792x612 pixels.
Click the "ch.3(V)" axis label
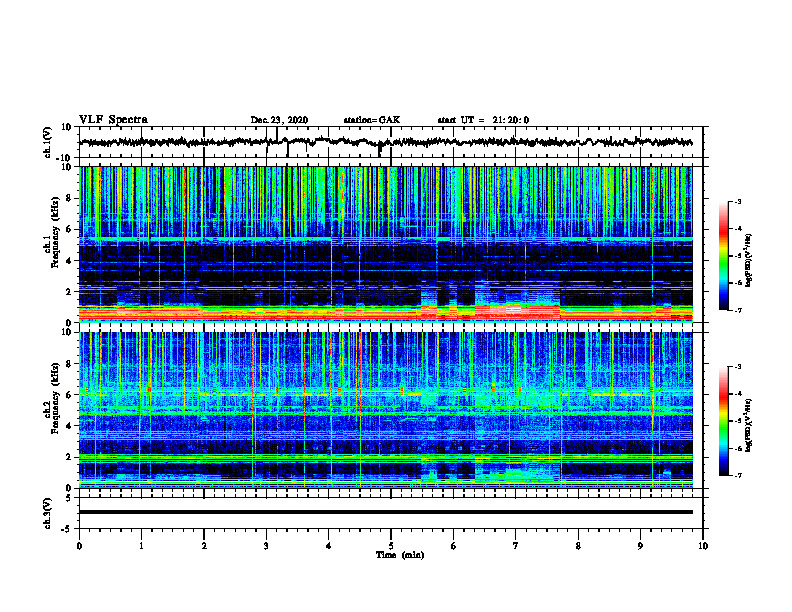pyautogui.click(x=47, y=513)
